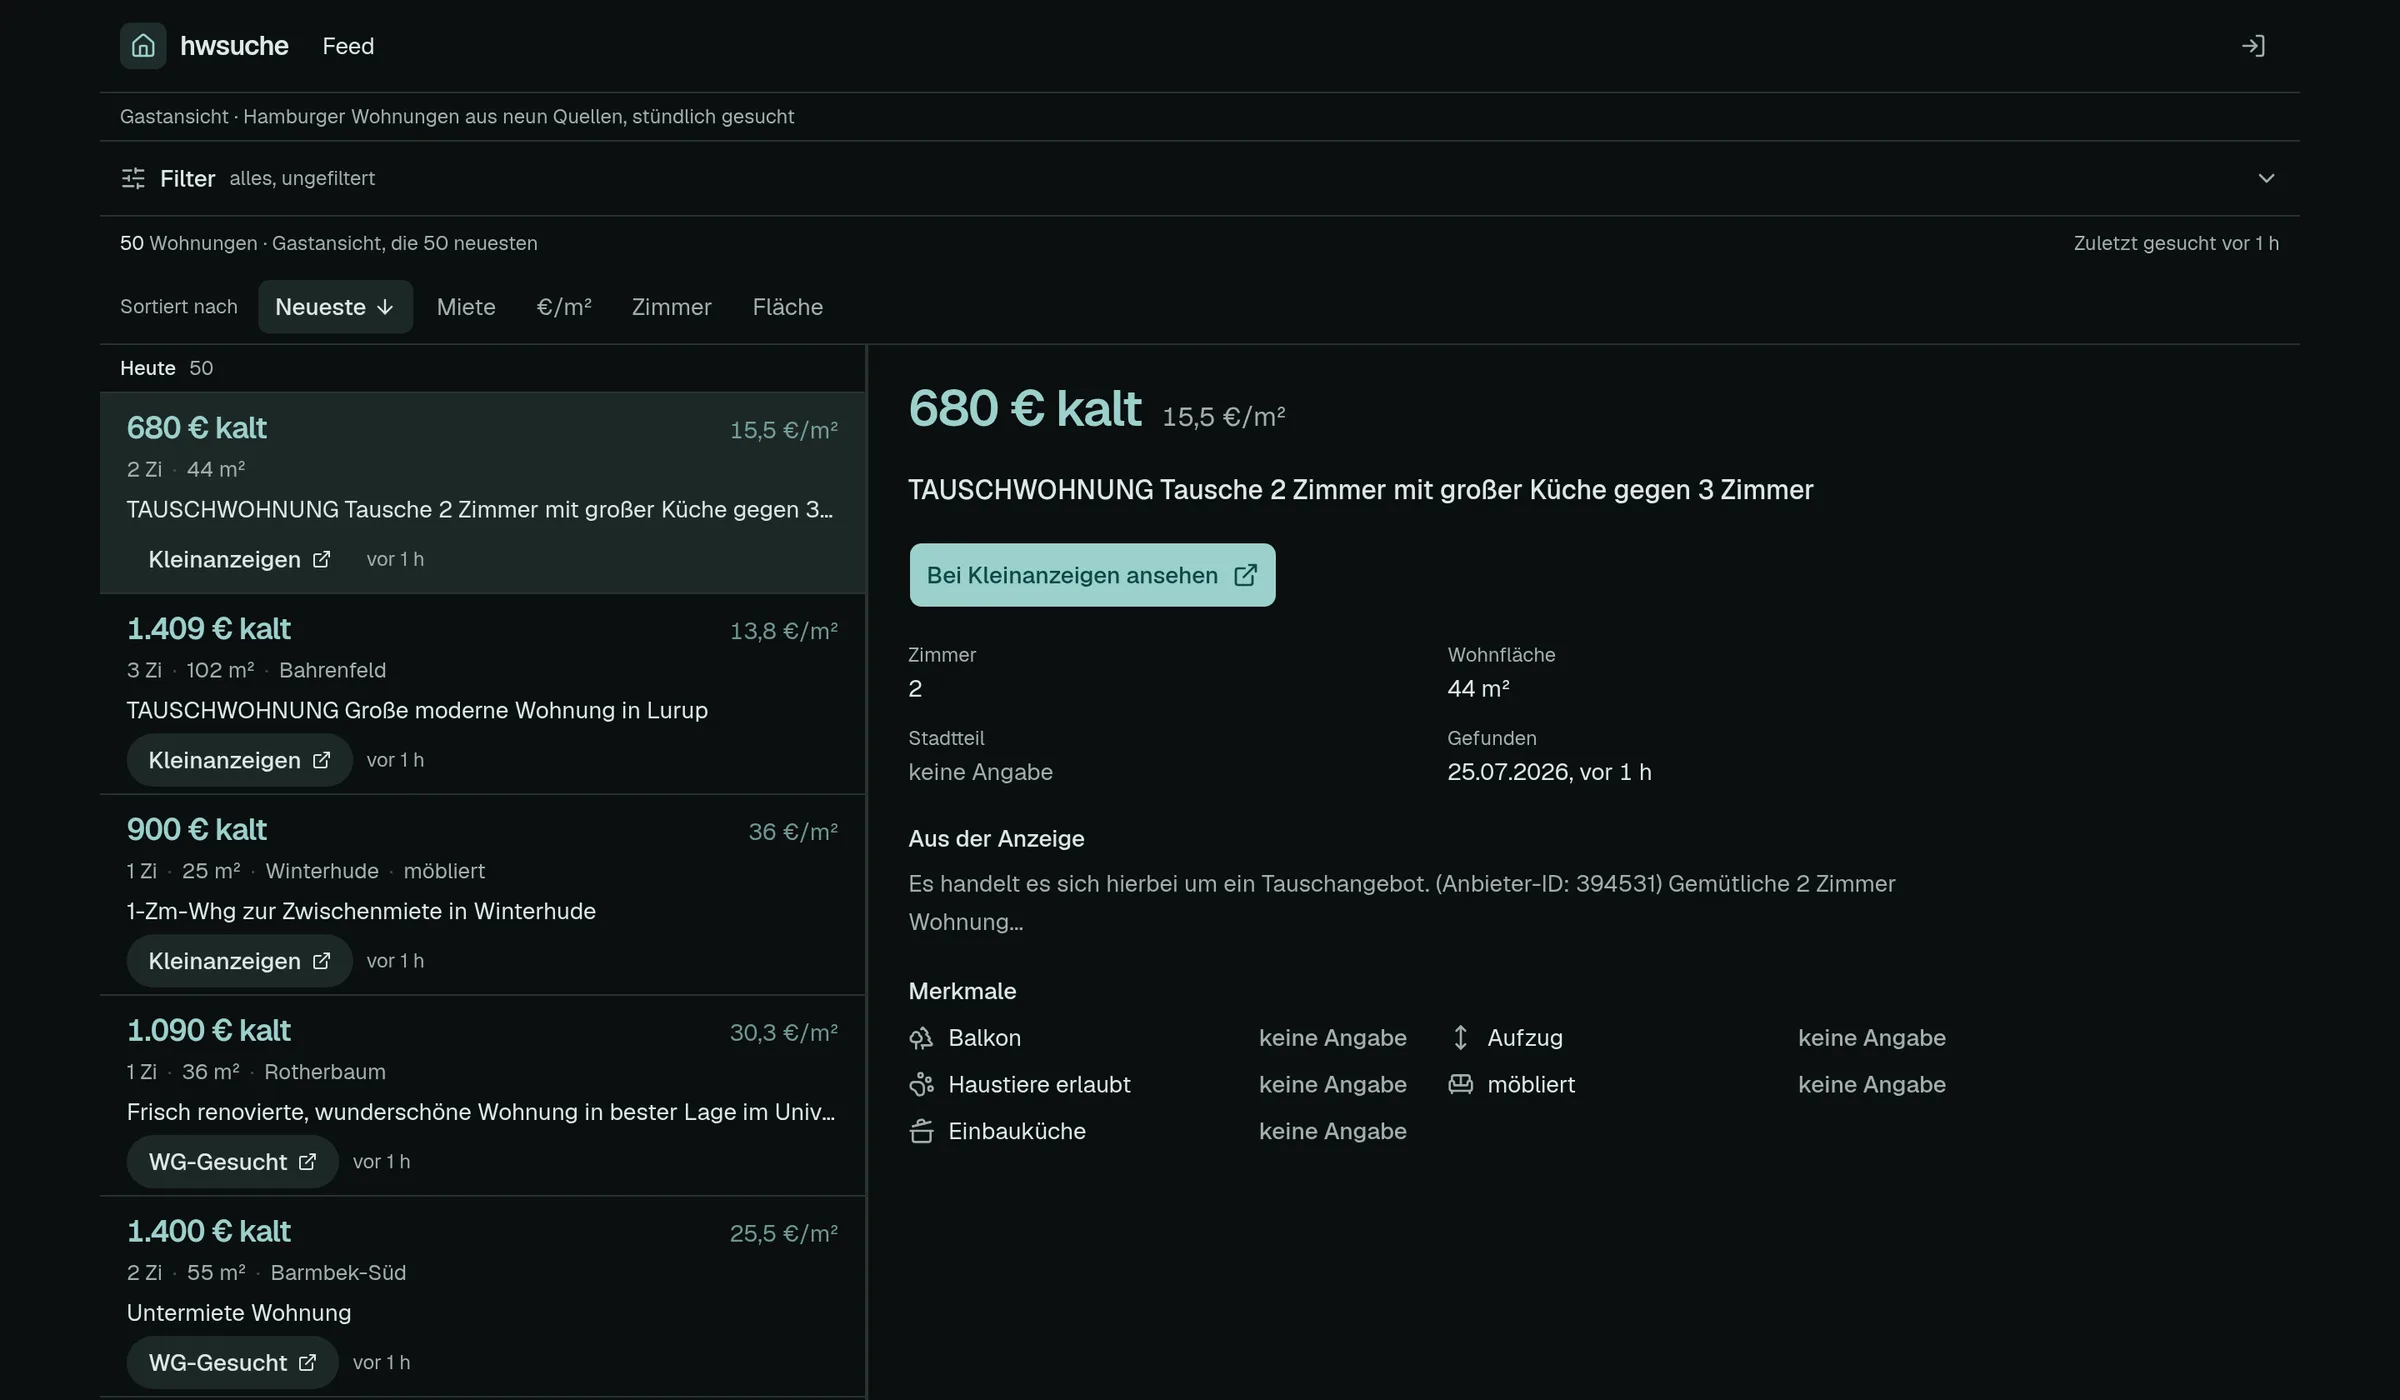
Task: Click the Einbauküche pot icon
Action: [x=921, y=1131]
